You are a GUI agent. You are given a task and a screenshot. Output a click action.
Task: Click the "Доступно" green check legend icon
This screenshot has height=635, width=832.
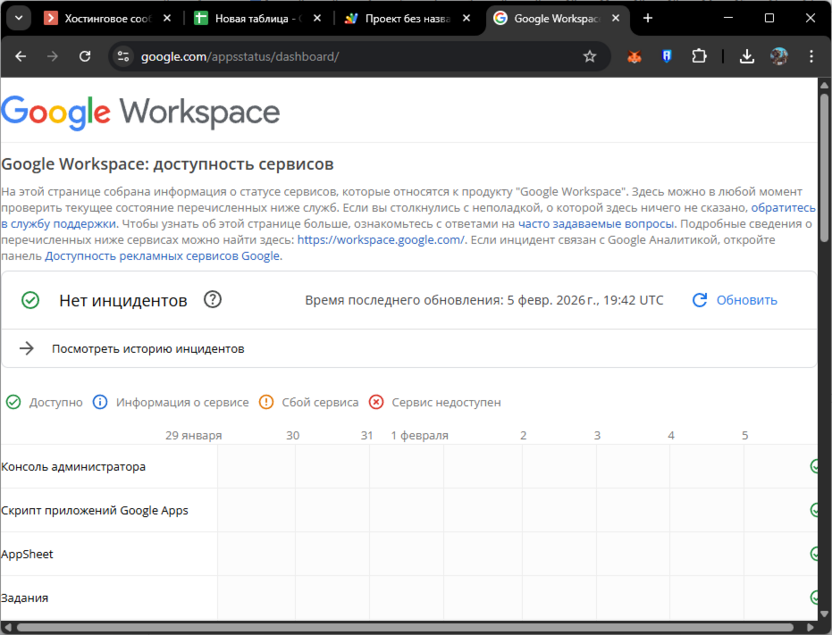click(x=13, y=402)
